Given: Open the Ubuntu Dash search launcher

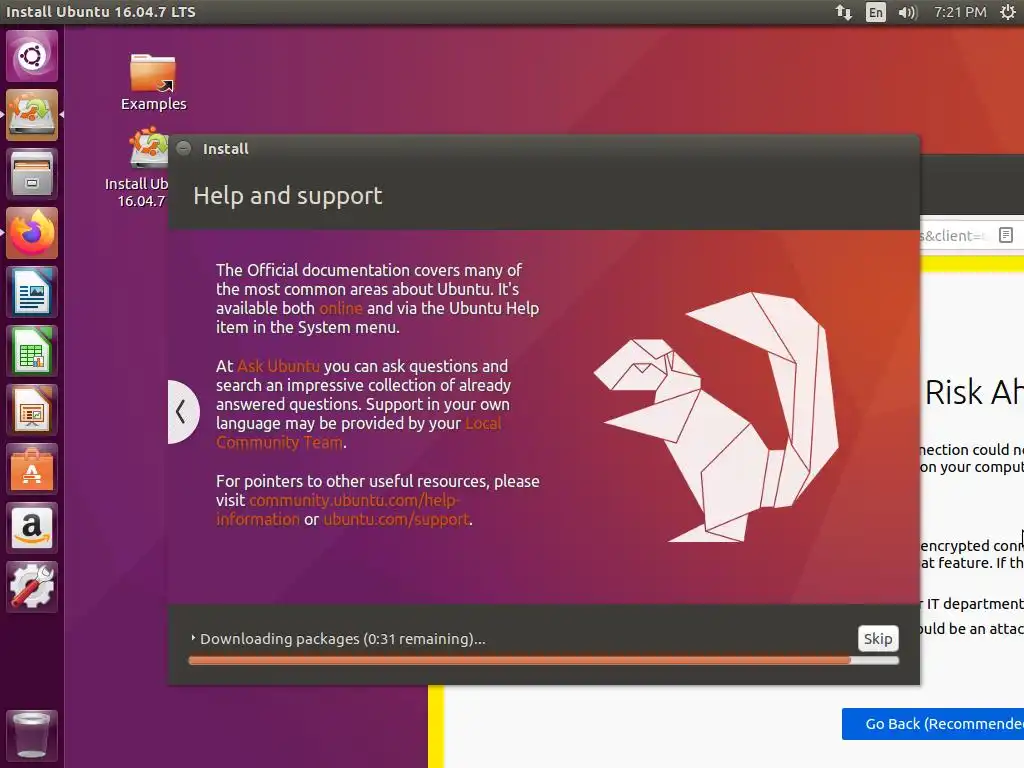Looking at the screenshot, I should [x=31, y=56].
